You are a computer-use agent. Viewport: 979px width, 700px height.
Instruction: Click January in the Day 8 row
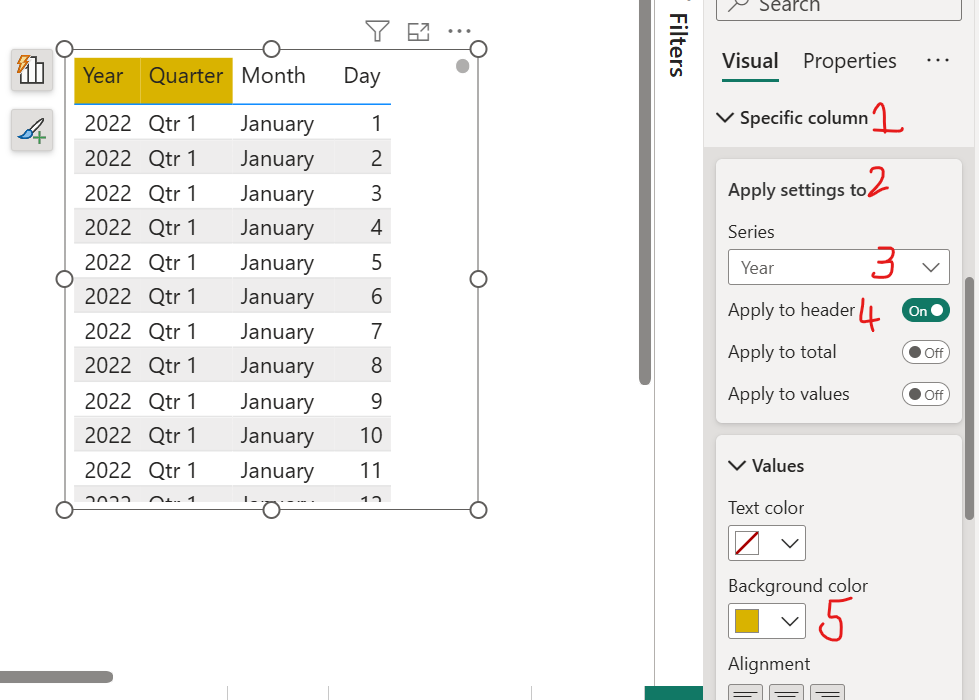(277, 366)
